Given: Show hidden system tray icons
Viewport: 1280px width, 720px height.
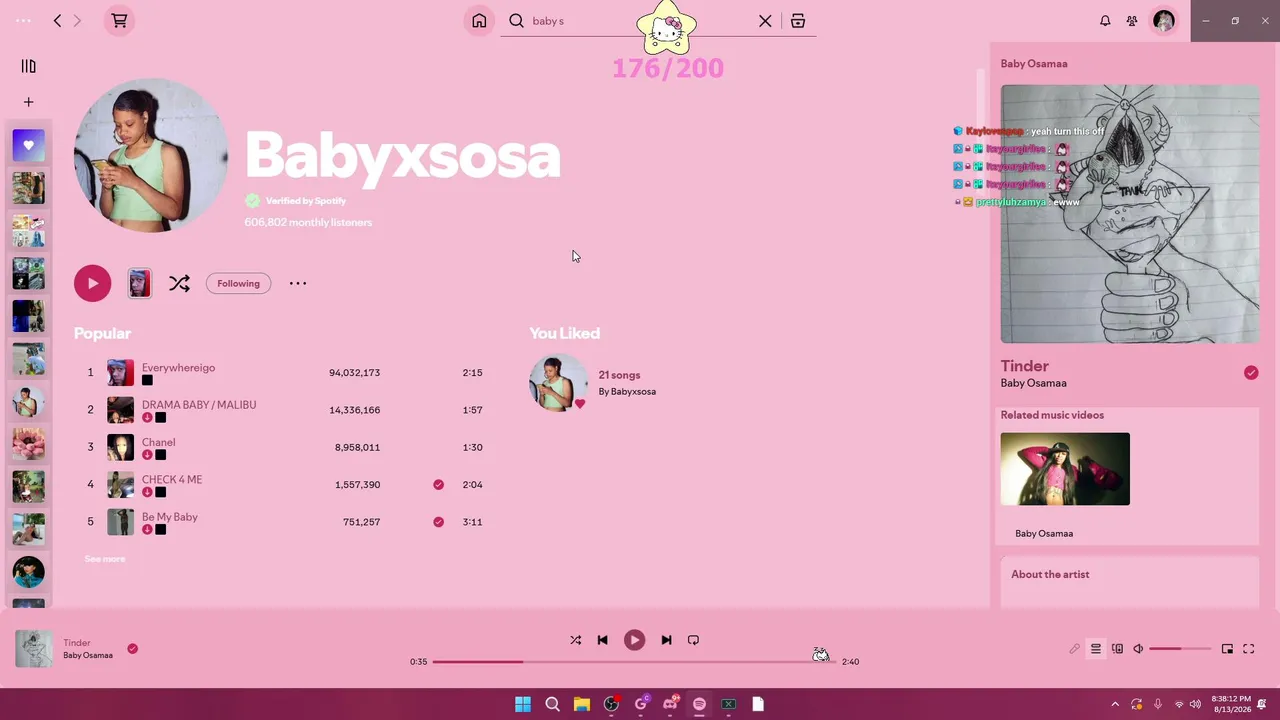Looking at the screenshot, I should click(x=1115, y=704).
